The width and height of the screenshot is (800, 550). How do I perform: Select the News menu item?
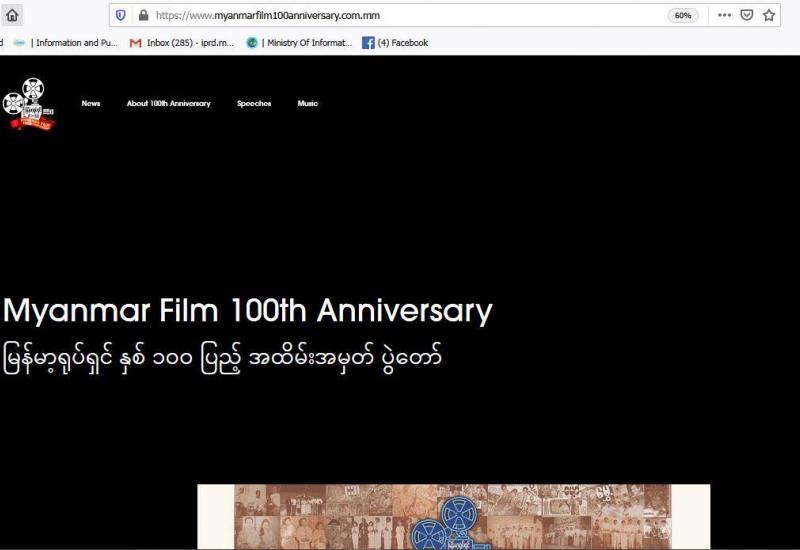(x=91, y=103)
